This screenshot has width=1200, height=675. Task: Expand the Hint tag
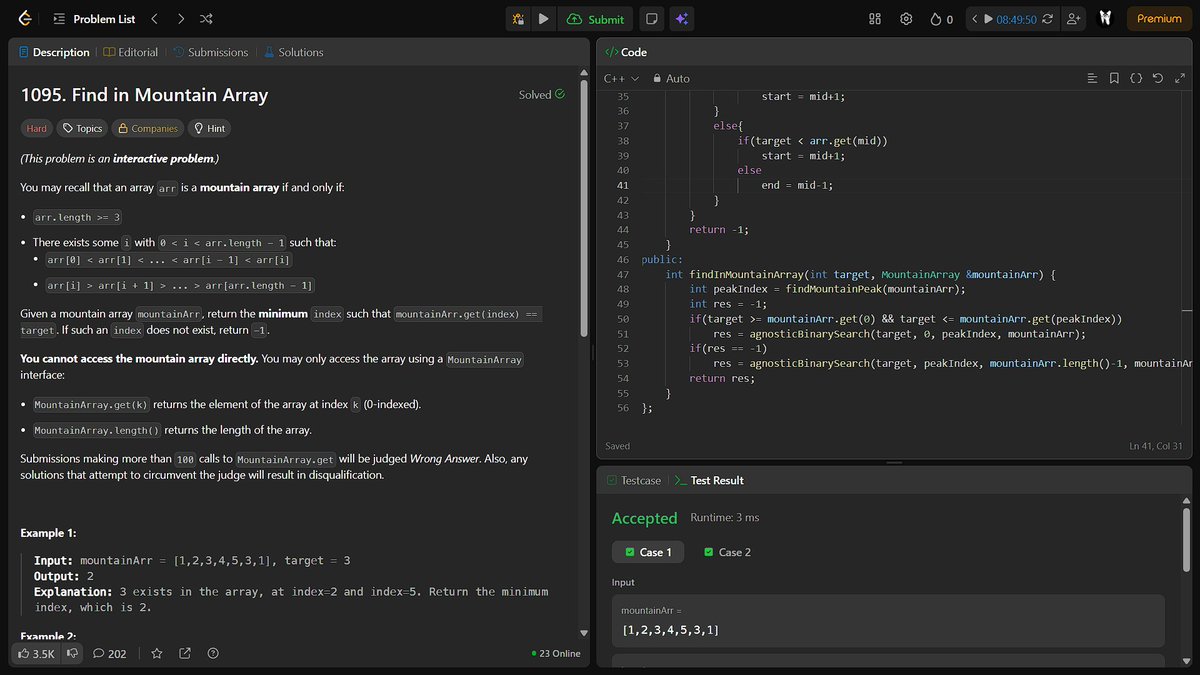pos(209,128)
